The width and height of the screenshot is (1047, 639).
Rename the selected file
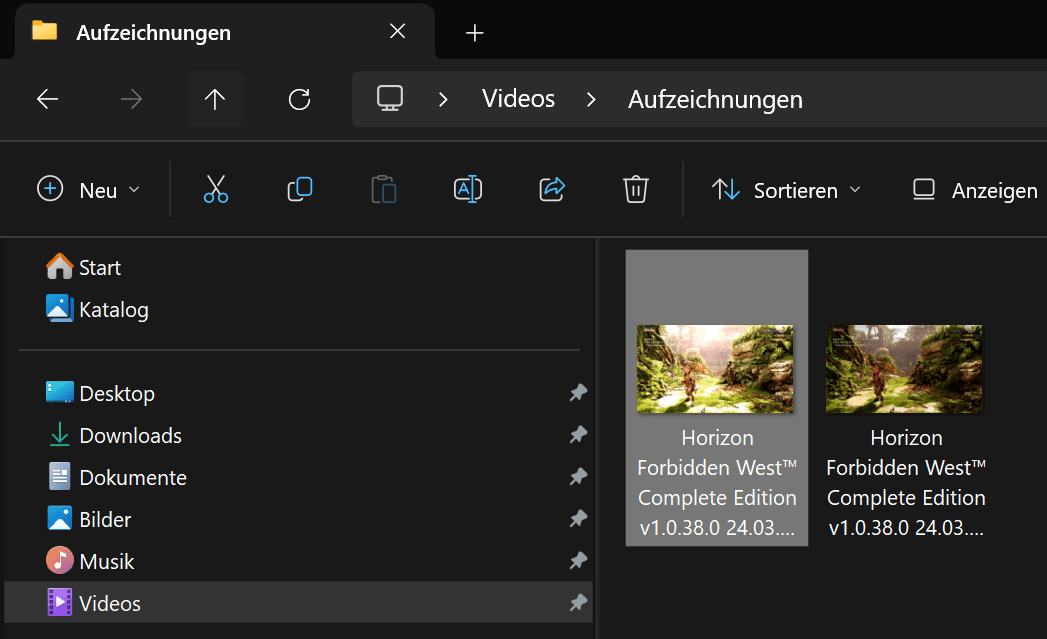pos(468,190)
